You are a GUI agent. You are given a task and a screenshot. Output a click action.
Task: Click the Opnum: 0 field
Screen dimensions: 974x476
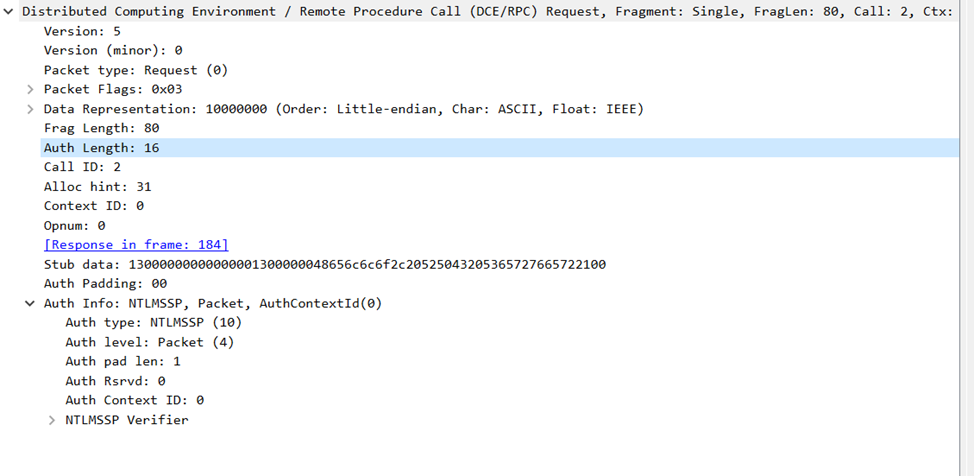coord(74,226)
